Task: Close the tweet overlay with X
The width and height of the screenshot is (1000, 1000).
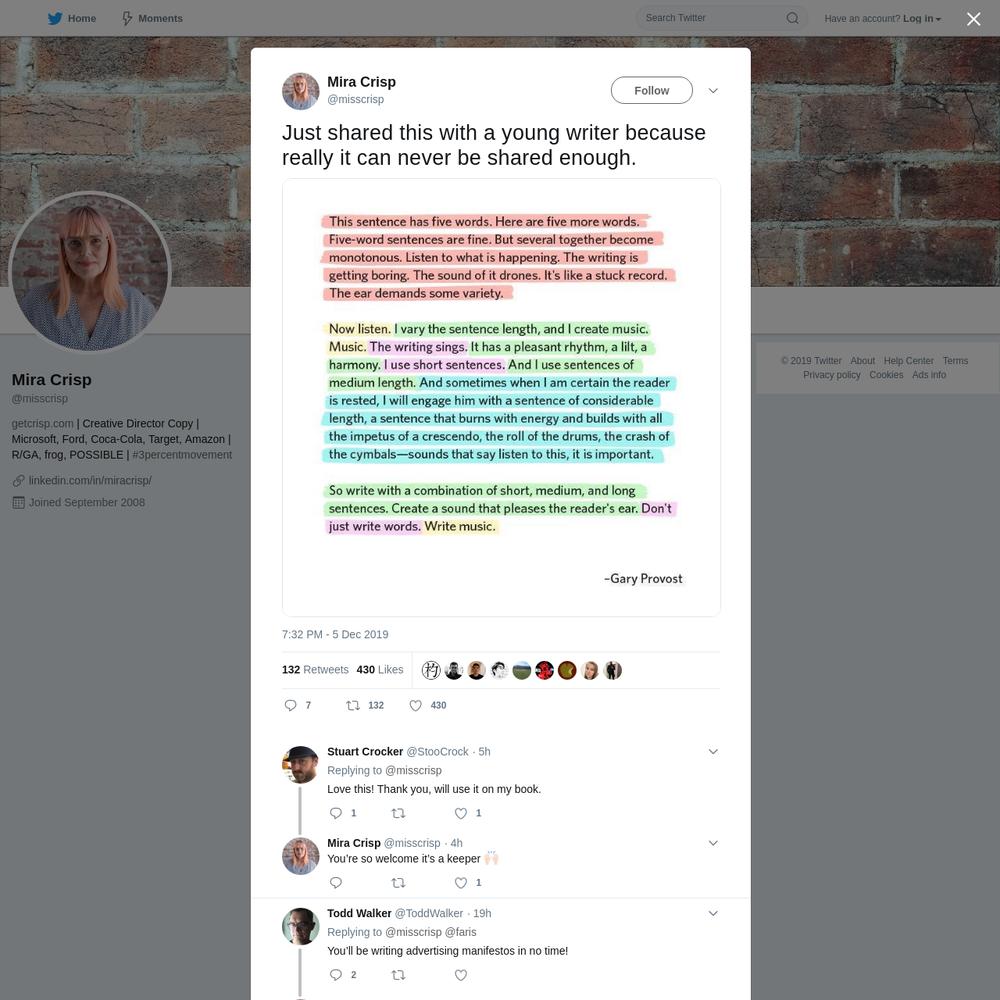Action: [x=973, y=18]
